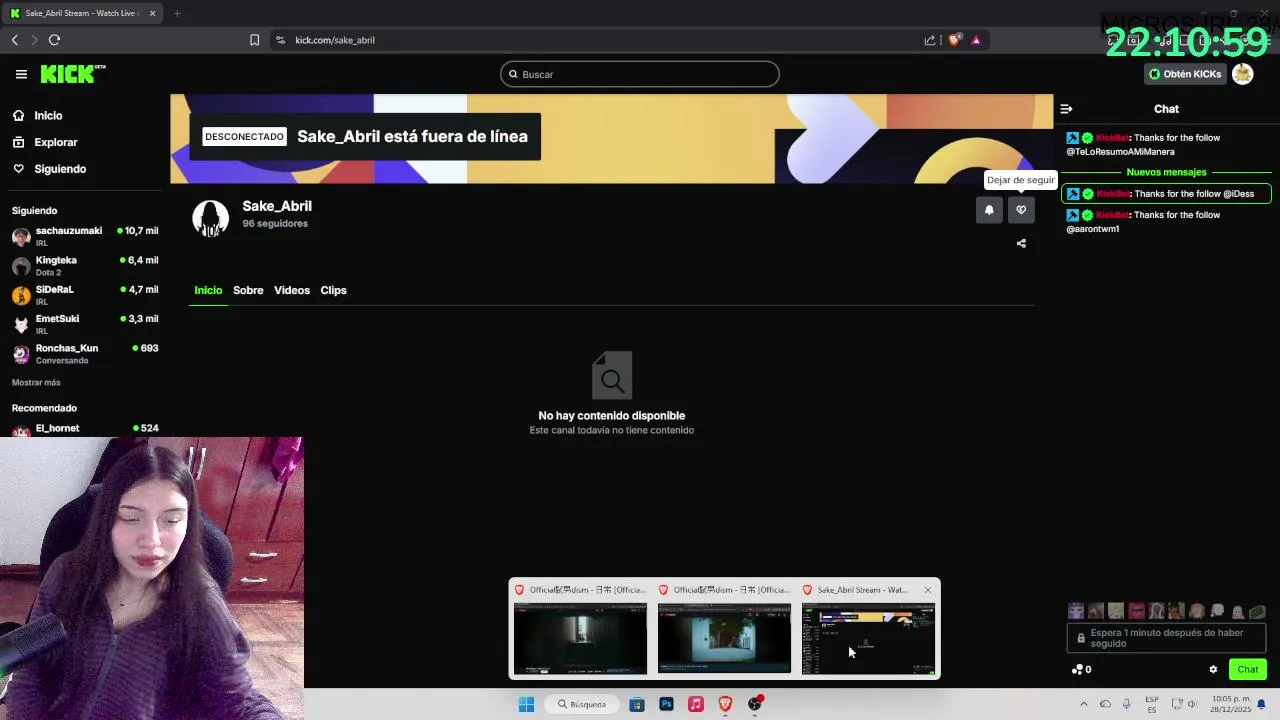Expand Mostrar más in sidebar
The width and height of the screenshot is (1280, 720).
point(36,383)
